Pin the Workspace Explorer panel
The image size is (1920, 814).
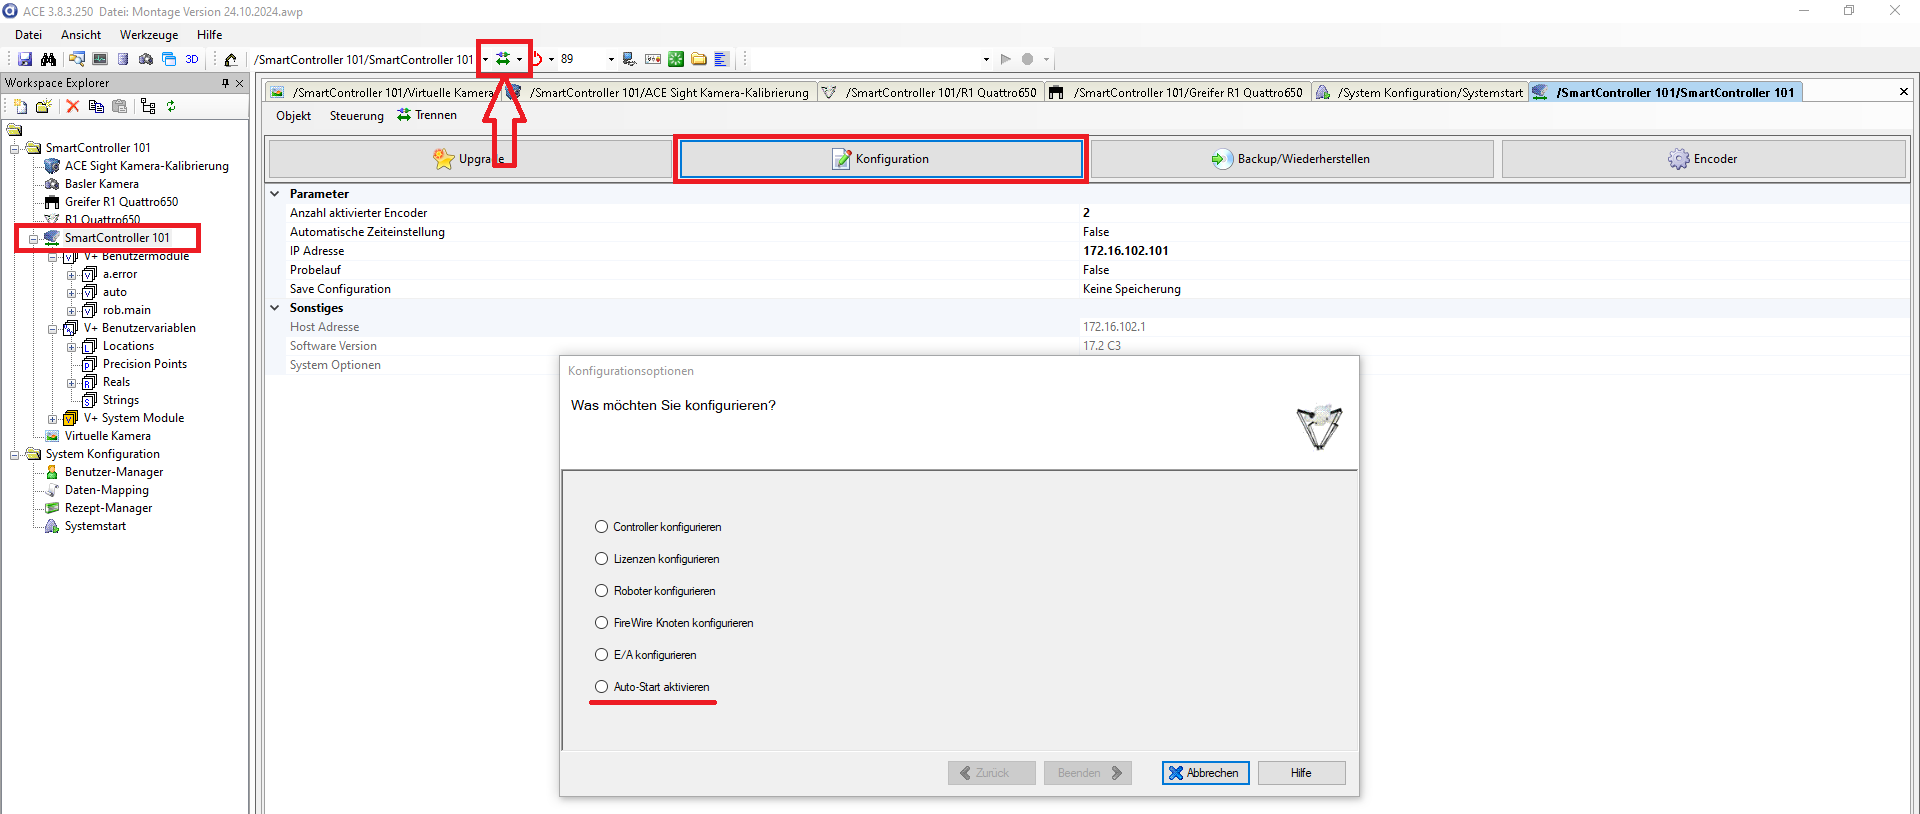[x=225, y=83]
